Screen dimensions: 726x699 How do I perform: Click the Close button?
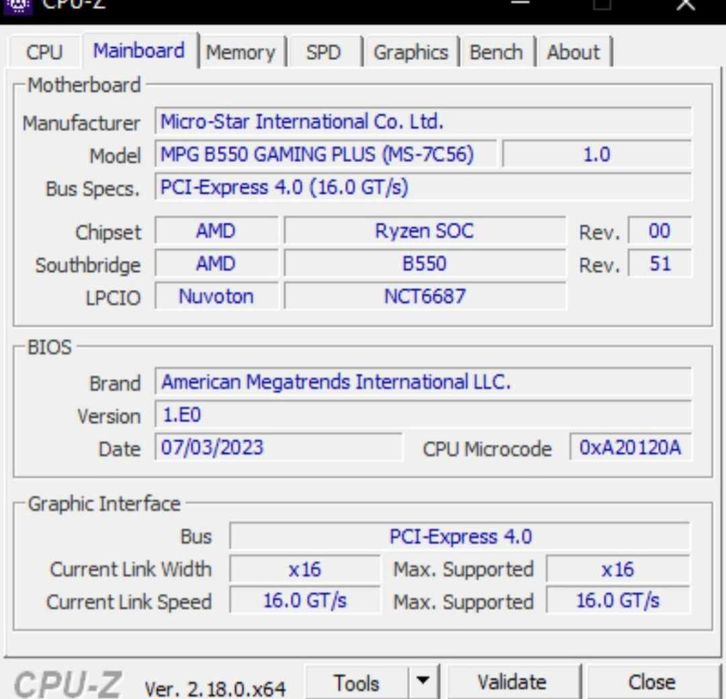tap(652, 682)
